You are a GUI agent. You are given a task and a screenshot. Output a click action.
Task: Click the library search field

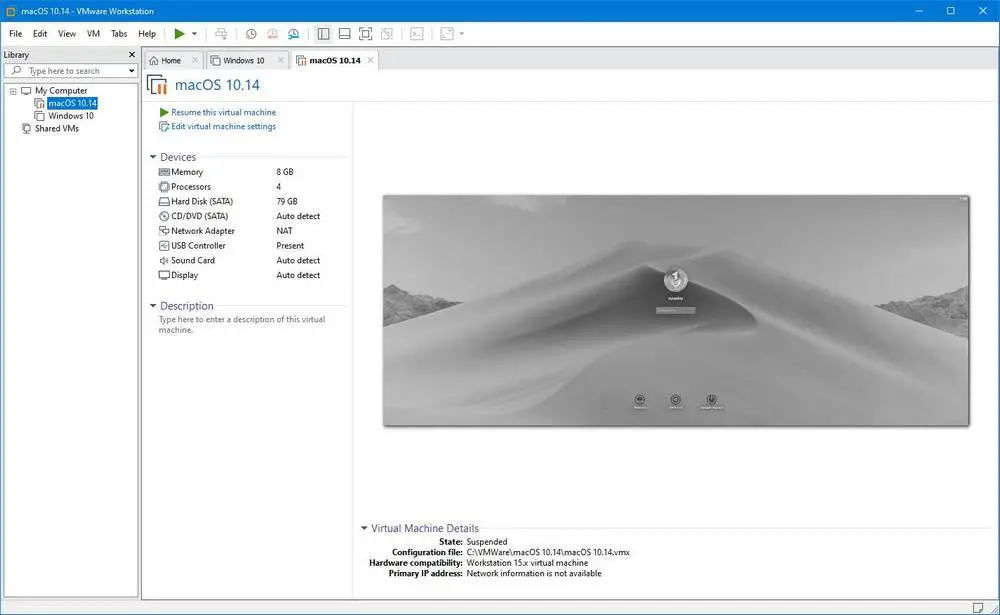(70, 71)
